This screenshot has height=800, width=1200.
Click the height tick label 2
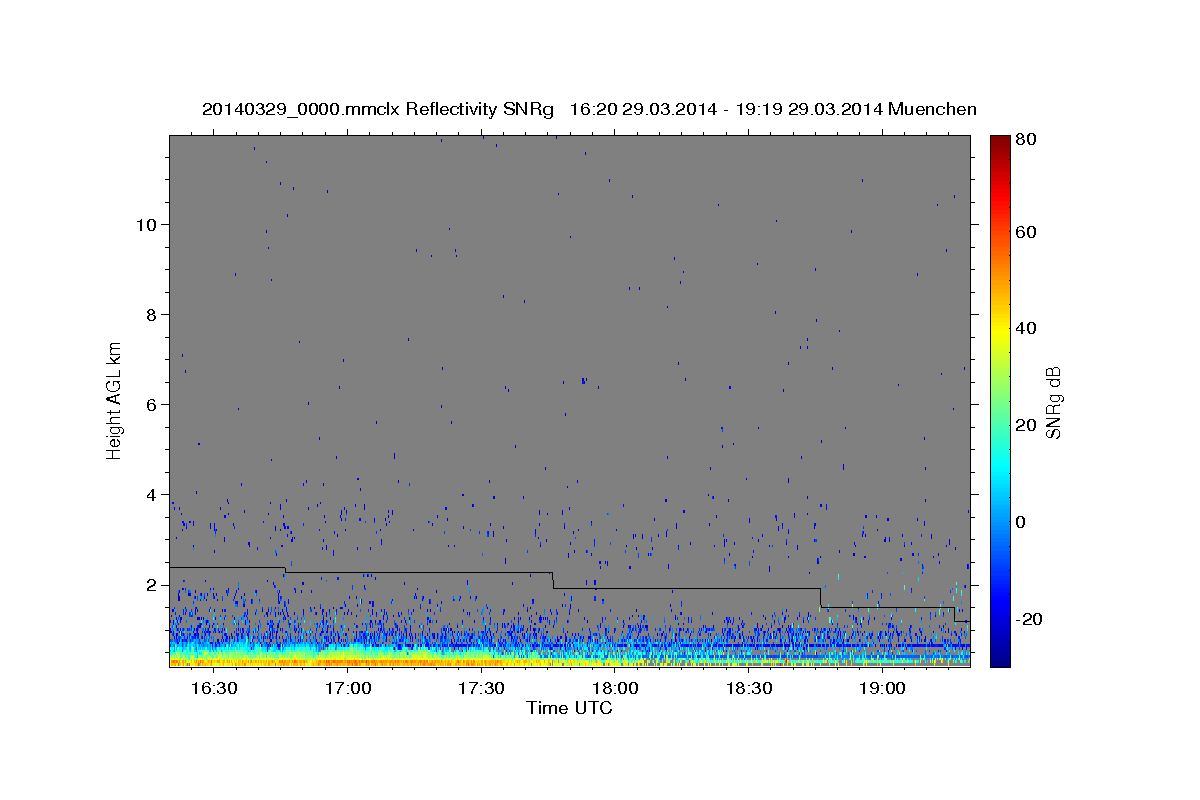[151, 585]
